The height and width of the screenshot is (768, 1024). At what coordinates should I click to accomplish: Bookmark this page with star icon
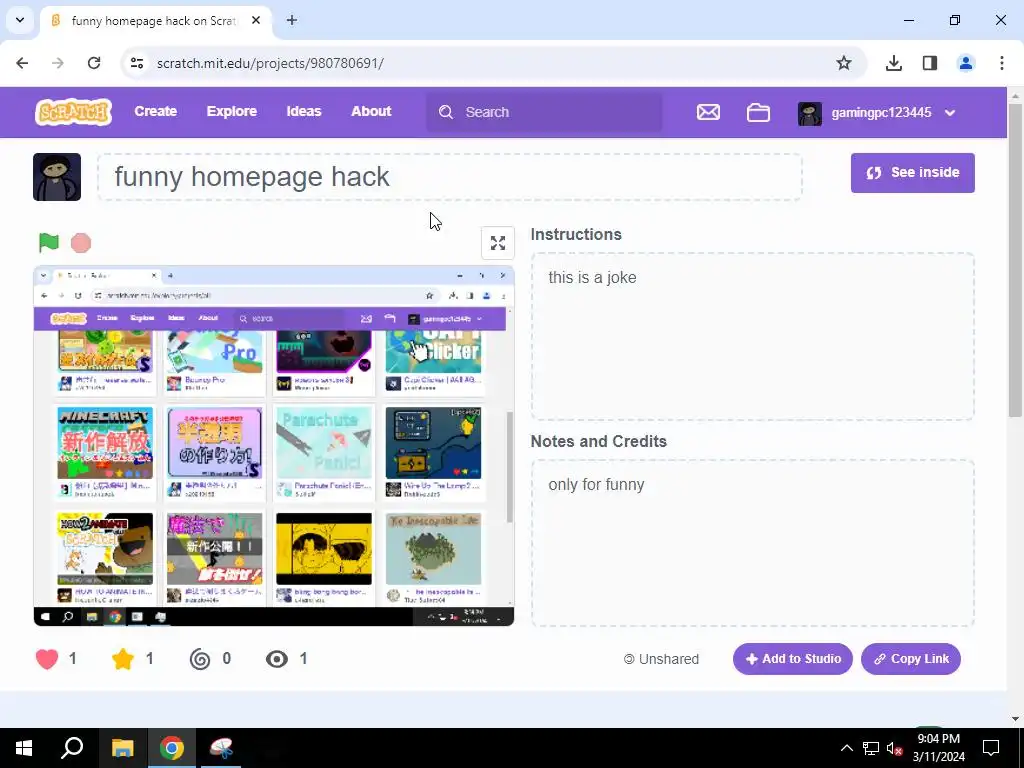click(844, 63)
